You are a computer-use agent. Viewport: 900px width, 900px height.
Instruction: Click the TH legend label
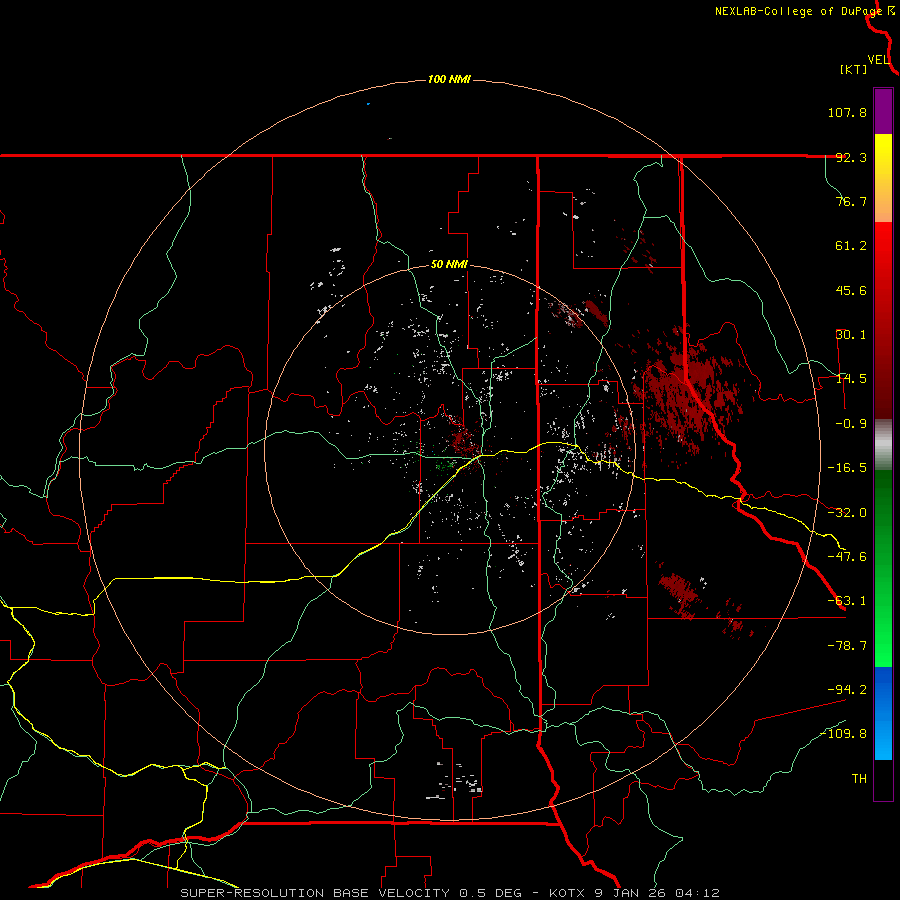click(859, 779)
